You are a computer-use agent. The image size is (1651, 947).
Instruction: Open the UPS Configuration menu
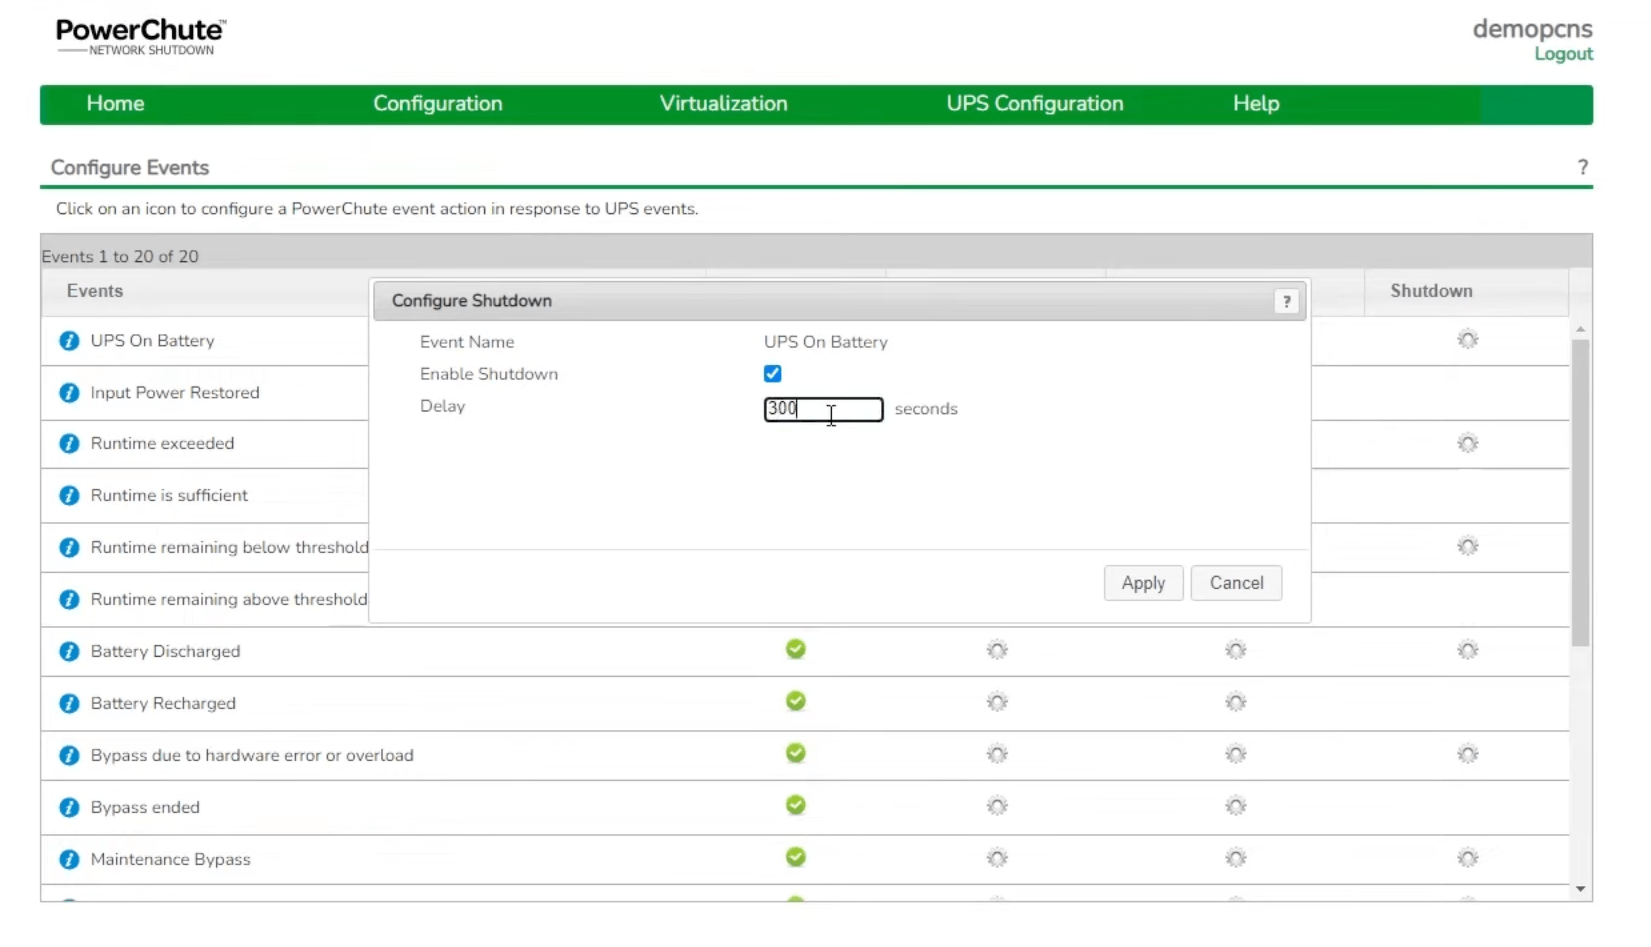coord(1034,104)
